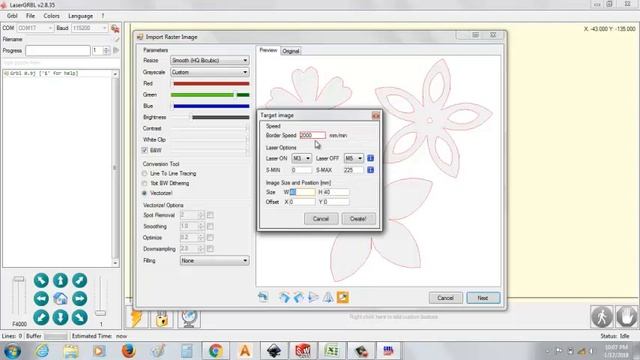Image resolution: width=640 pixels, height=360 pixels.
Task: Click the padlock unlock button
Action: click(x=162, y=318)
